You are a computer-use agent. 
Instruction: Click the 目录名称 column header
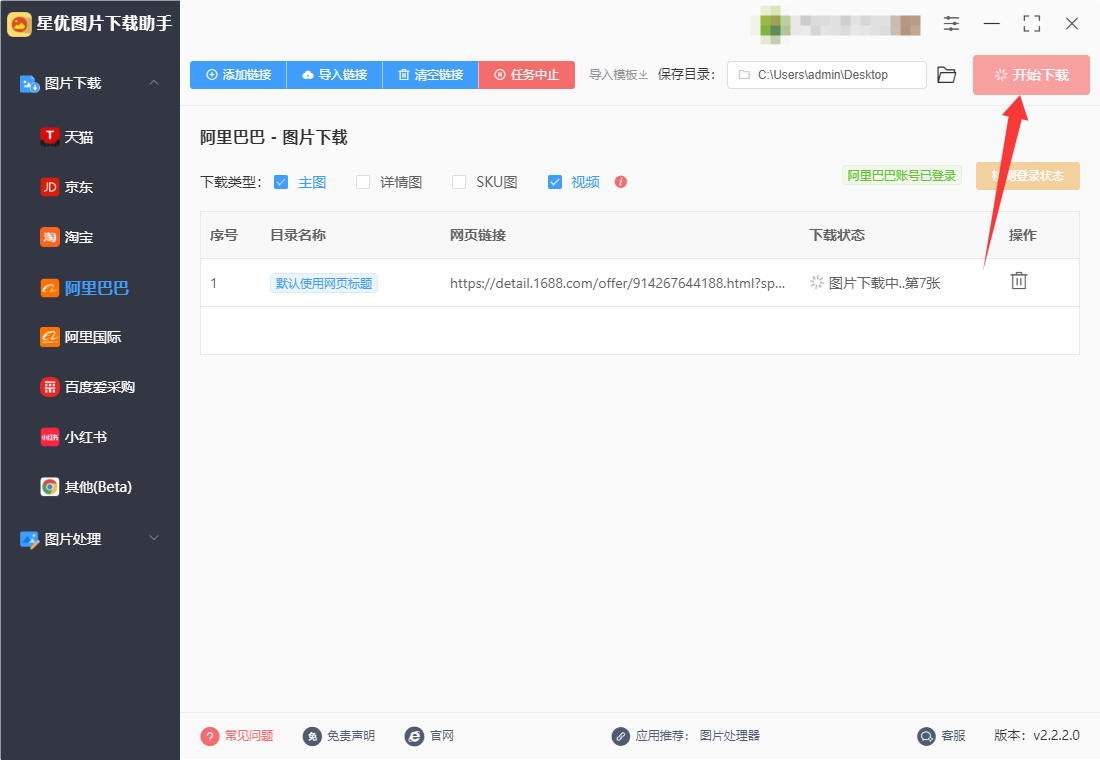[x=298, y=235]
